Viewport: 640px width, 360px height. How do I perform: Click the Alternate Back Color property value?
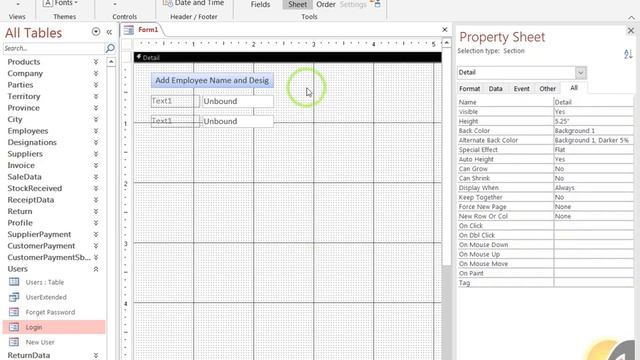[593, 140]
